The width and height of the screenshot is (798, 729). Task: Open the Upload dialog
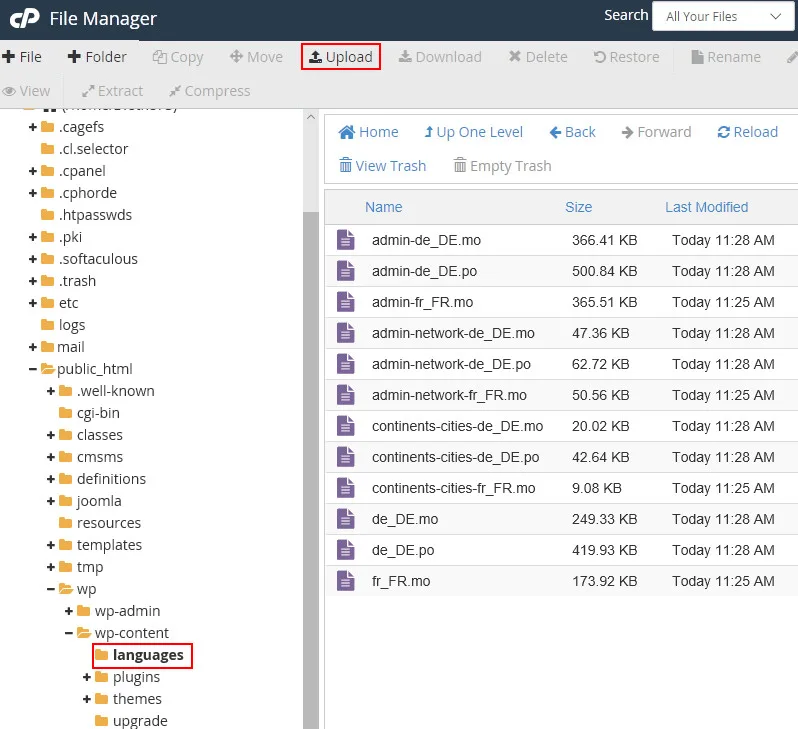[341, 57]
